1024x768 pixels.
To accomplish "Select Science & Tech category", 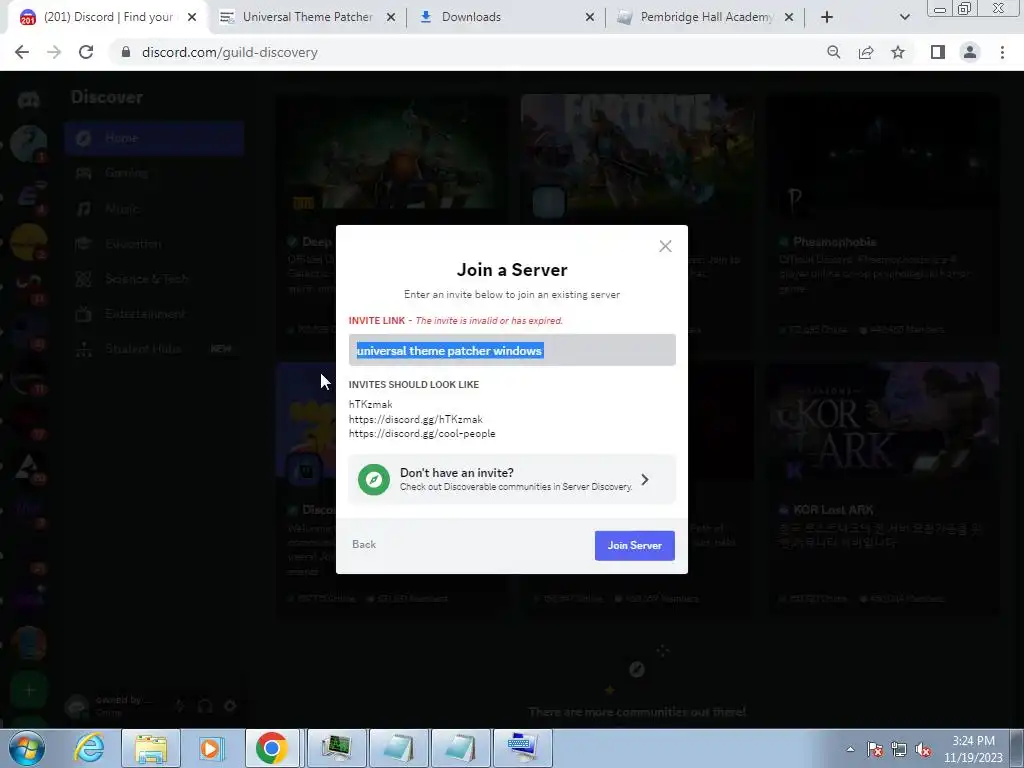I will point(154,279).
